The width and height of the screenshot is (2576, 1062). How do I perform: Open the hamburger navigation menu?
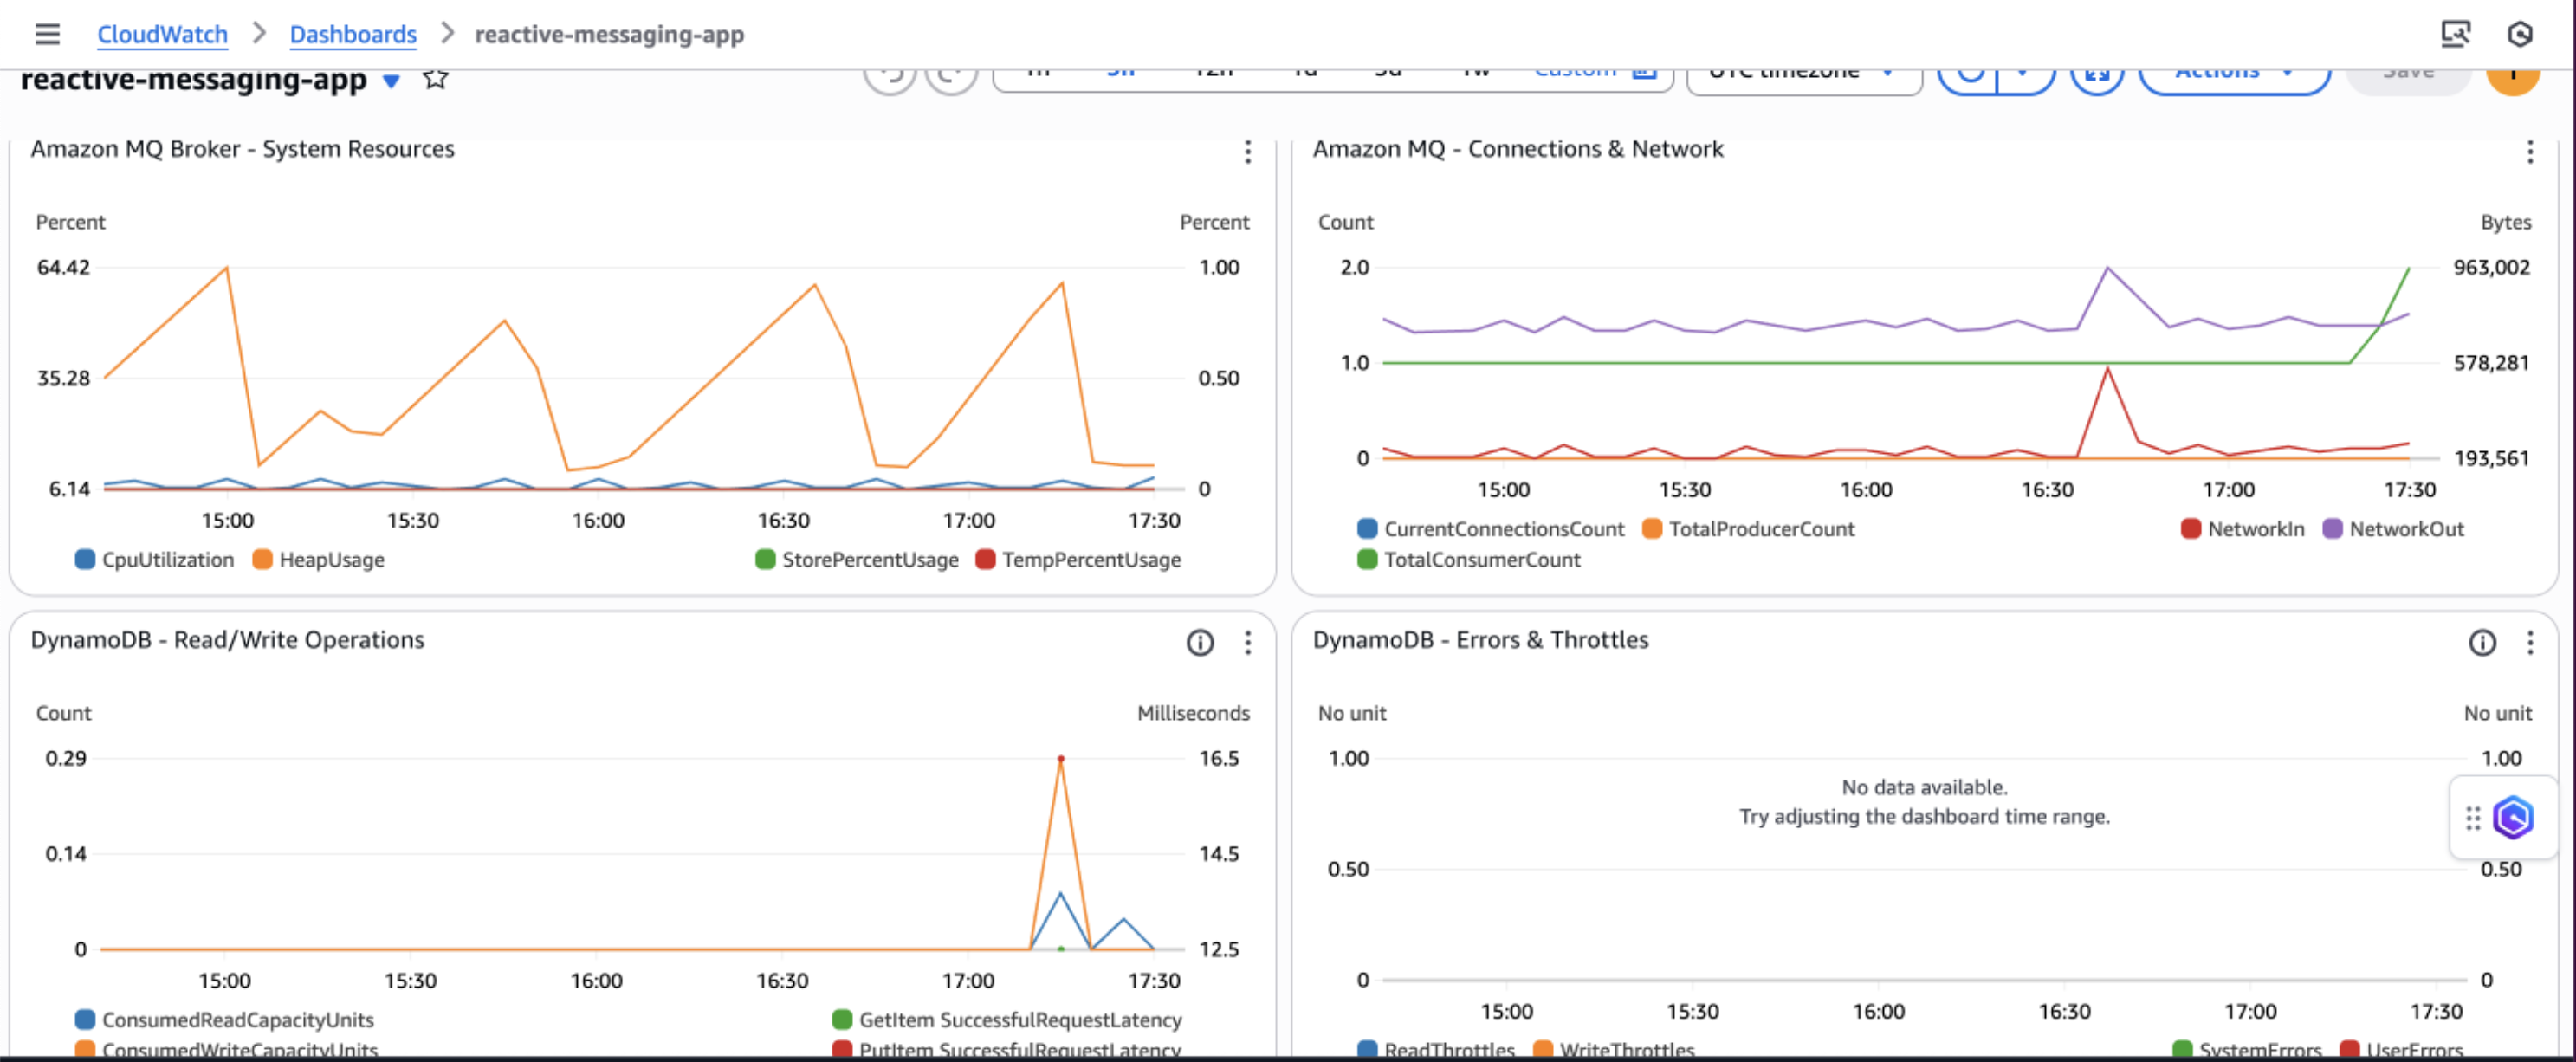tap(47, 34)
